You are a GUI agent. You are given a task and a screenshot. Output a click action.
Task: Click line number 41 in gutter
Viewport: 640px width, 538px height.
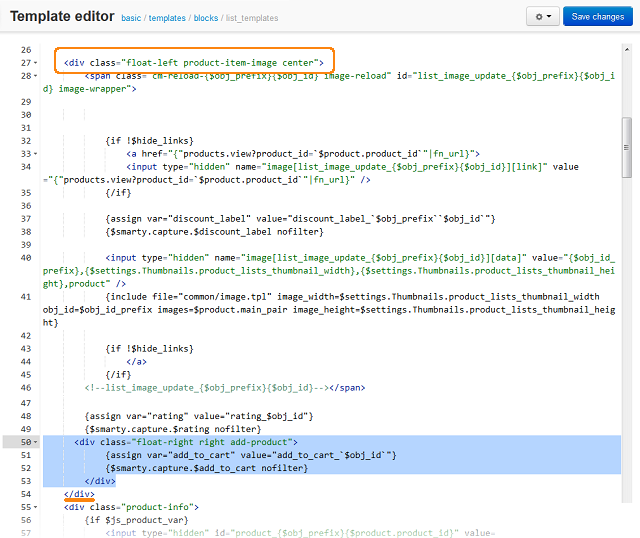pos(26,297)
